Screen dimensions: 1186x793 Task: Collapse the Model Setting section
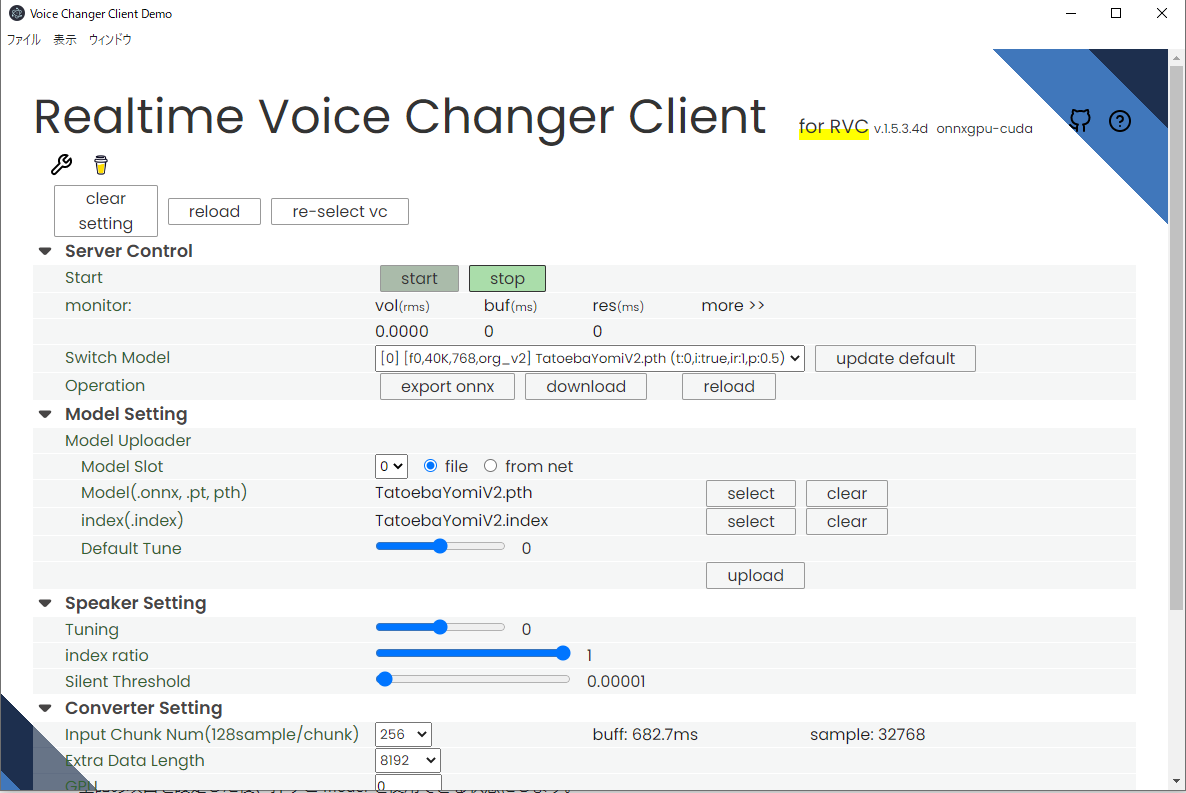coord(45,415)
